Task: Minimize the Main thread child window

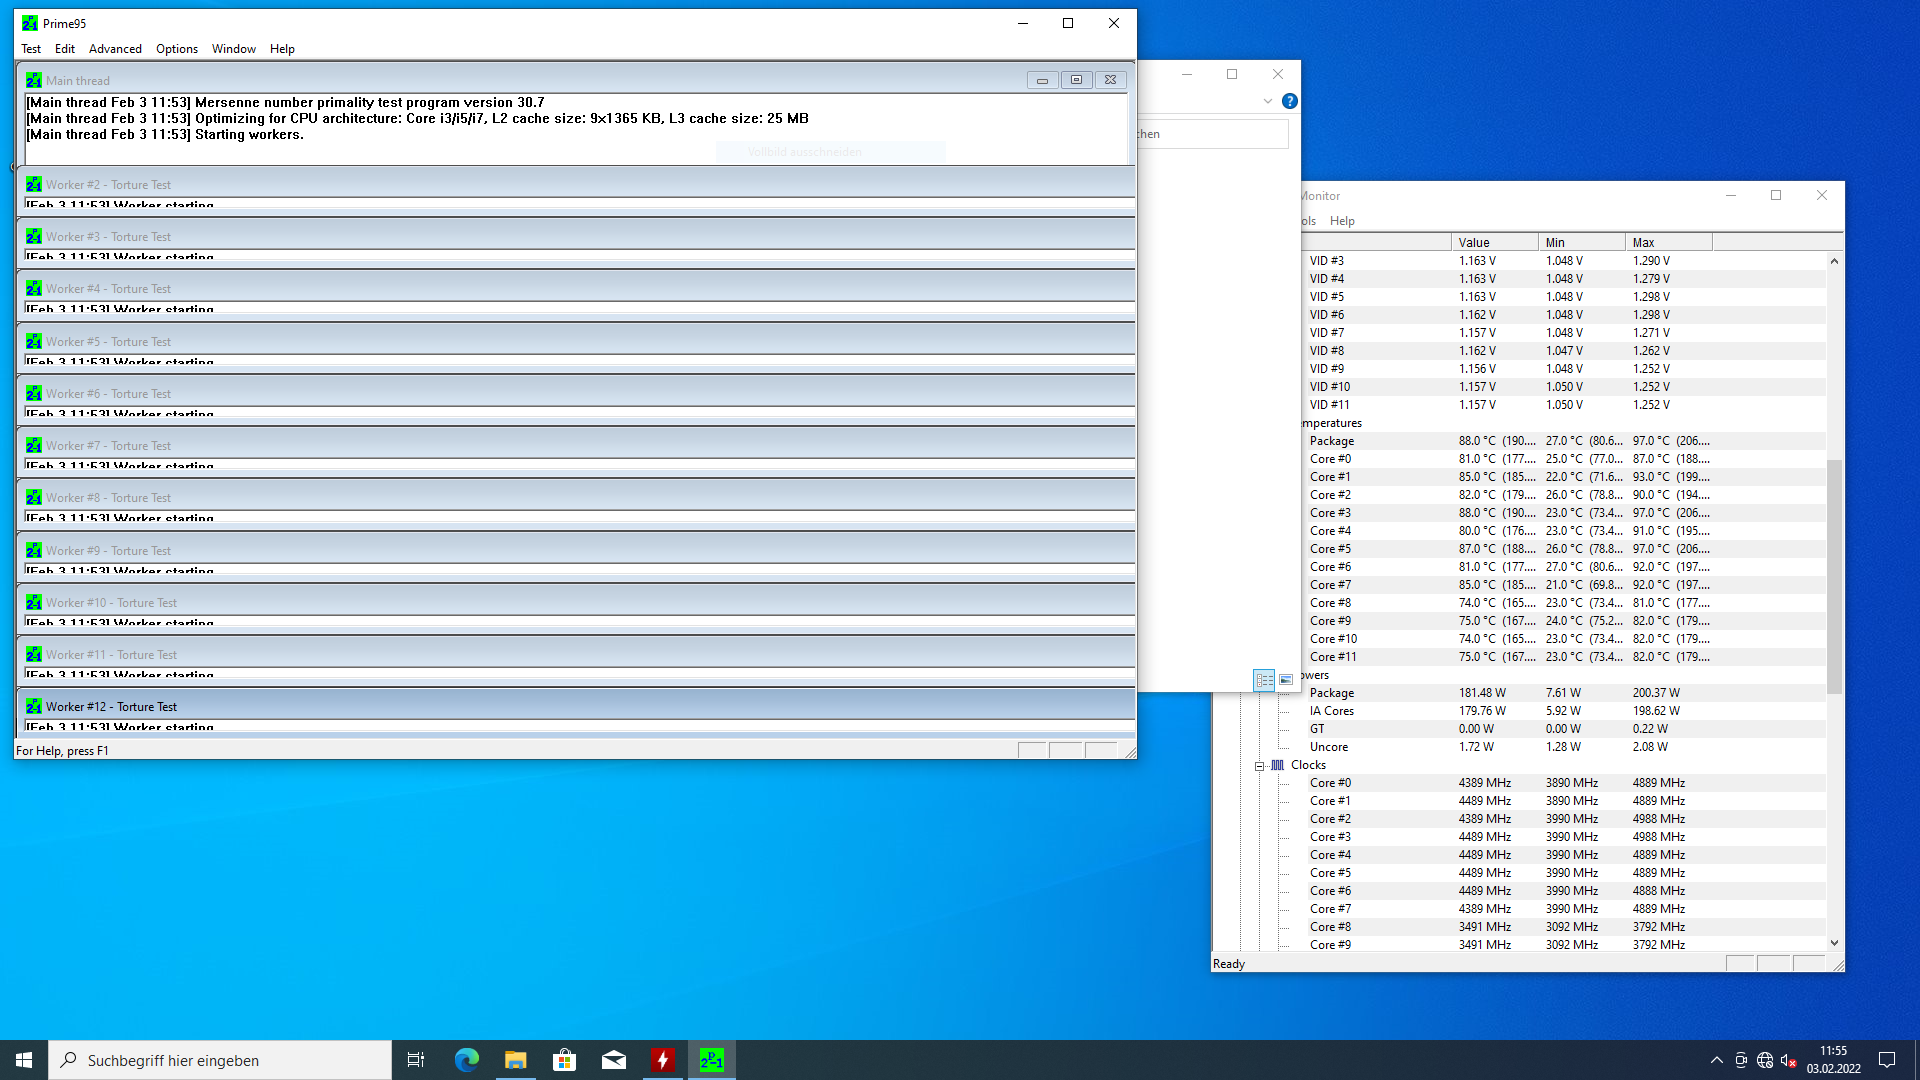Action: tap(1042, 80)
